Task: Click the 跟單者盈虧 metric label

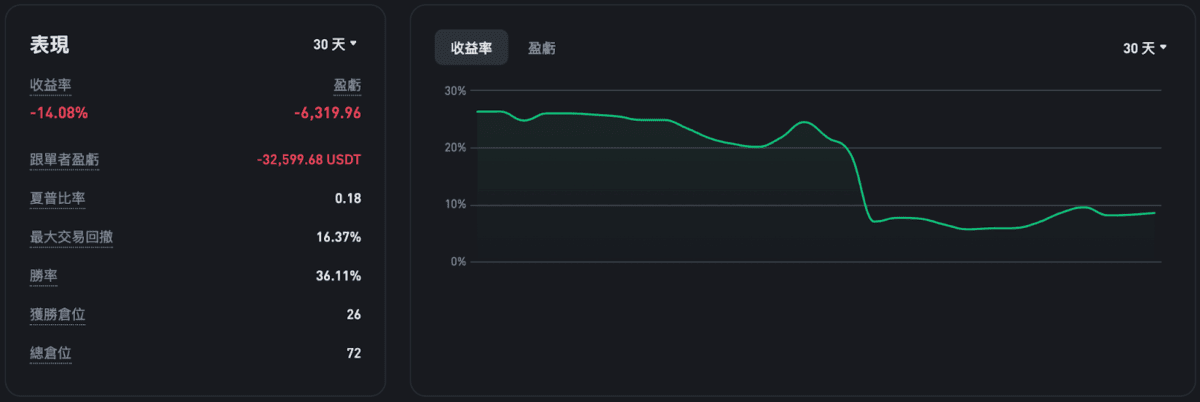Action: [x=64, y=160]
